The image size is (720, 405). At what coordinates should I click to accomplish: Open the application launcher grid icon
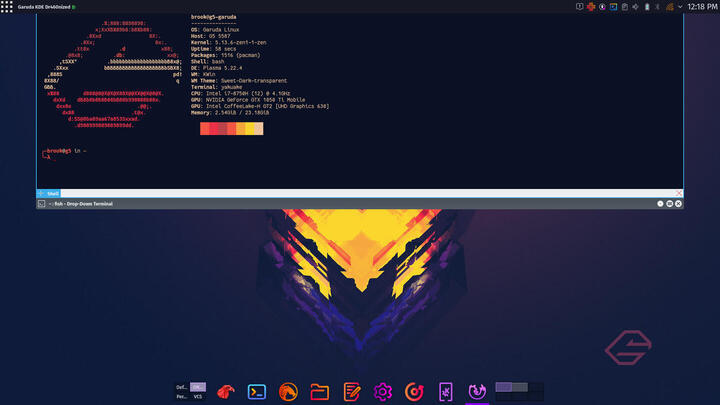pos(6,6)
